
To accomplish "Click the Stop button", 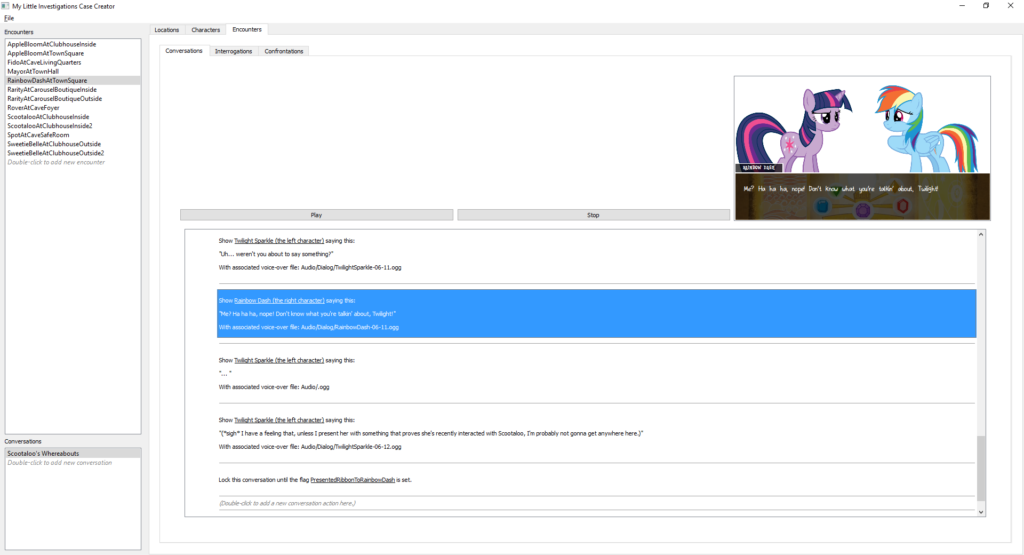I will 593,215.
